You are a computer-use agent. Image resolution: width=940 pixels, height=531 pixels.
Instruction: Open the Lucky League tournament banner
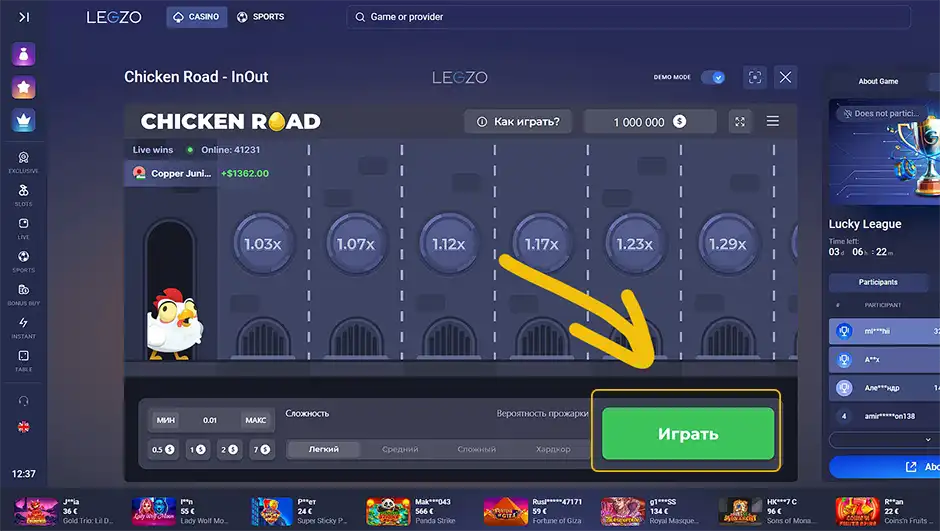(884, 152)
